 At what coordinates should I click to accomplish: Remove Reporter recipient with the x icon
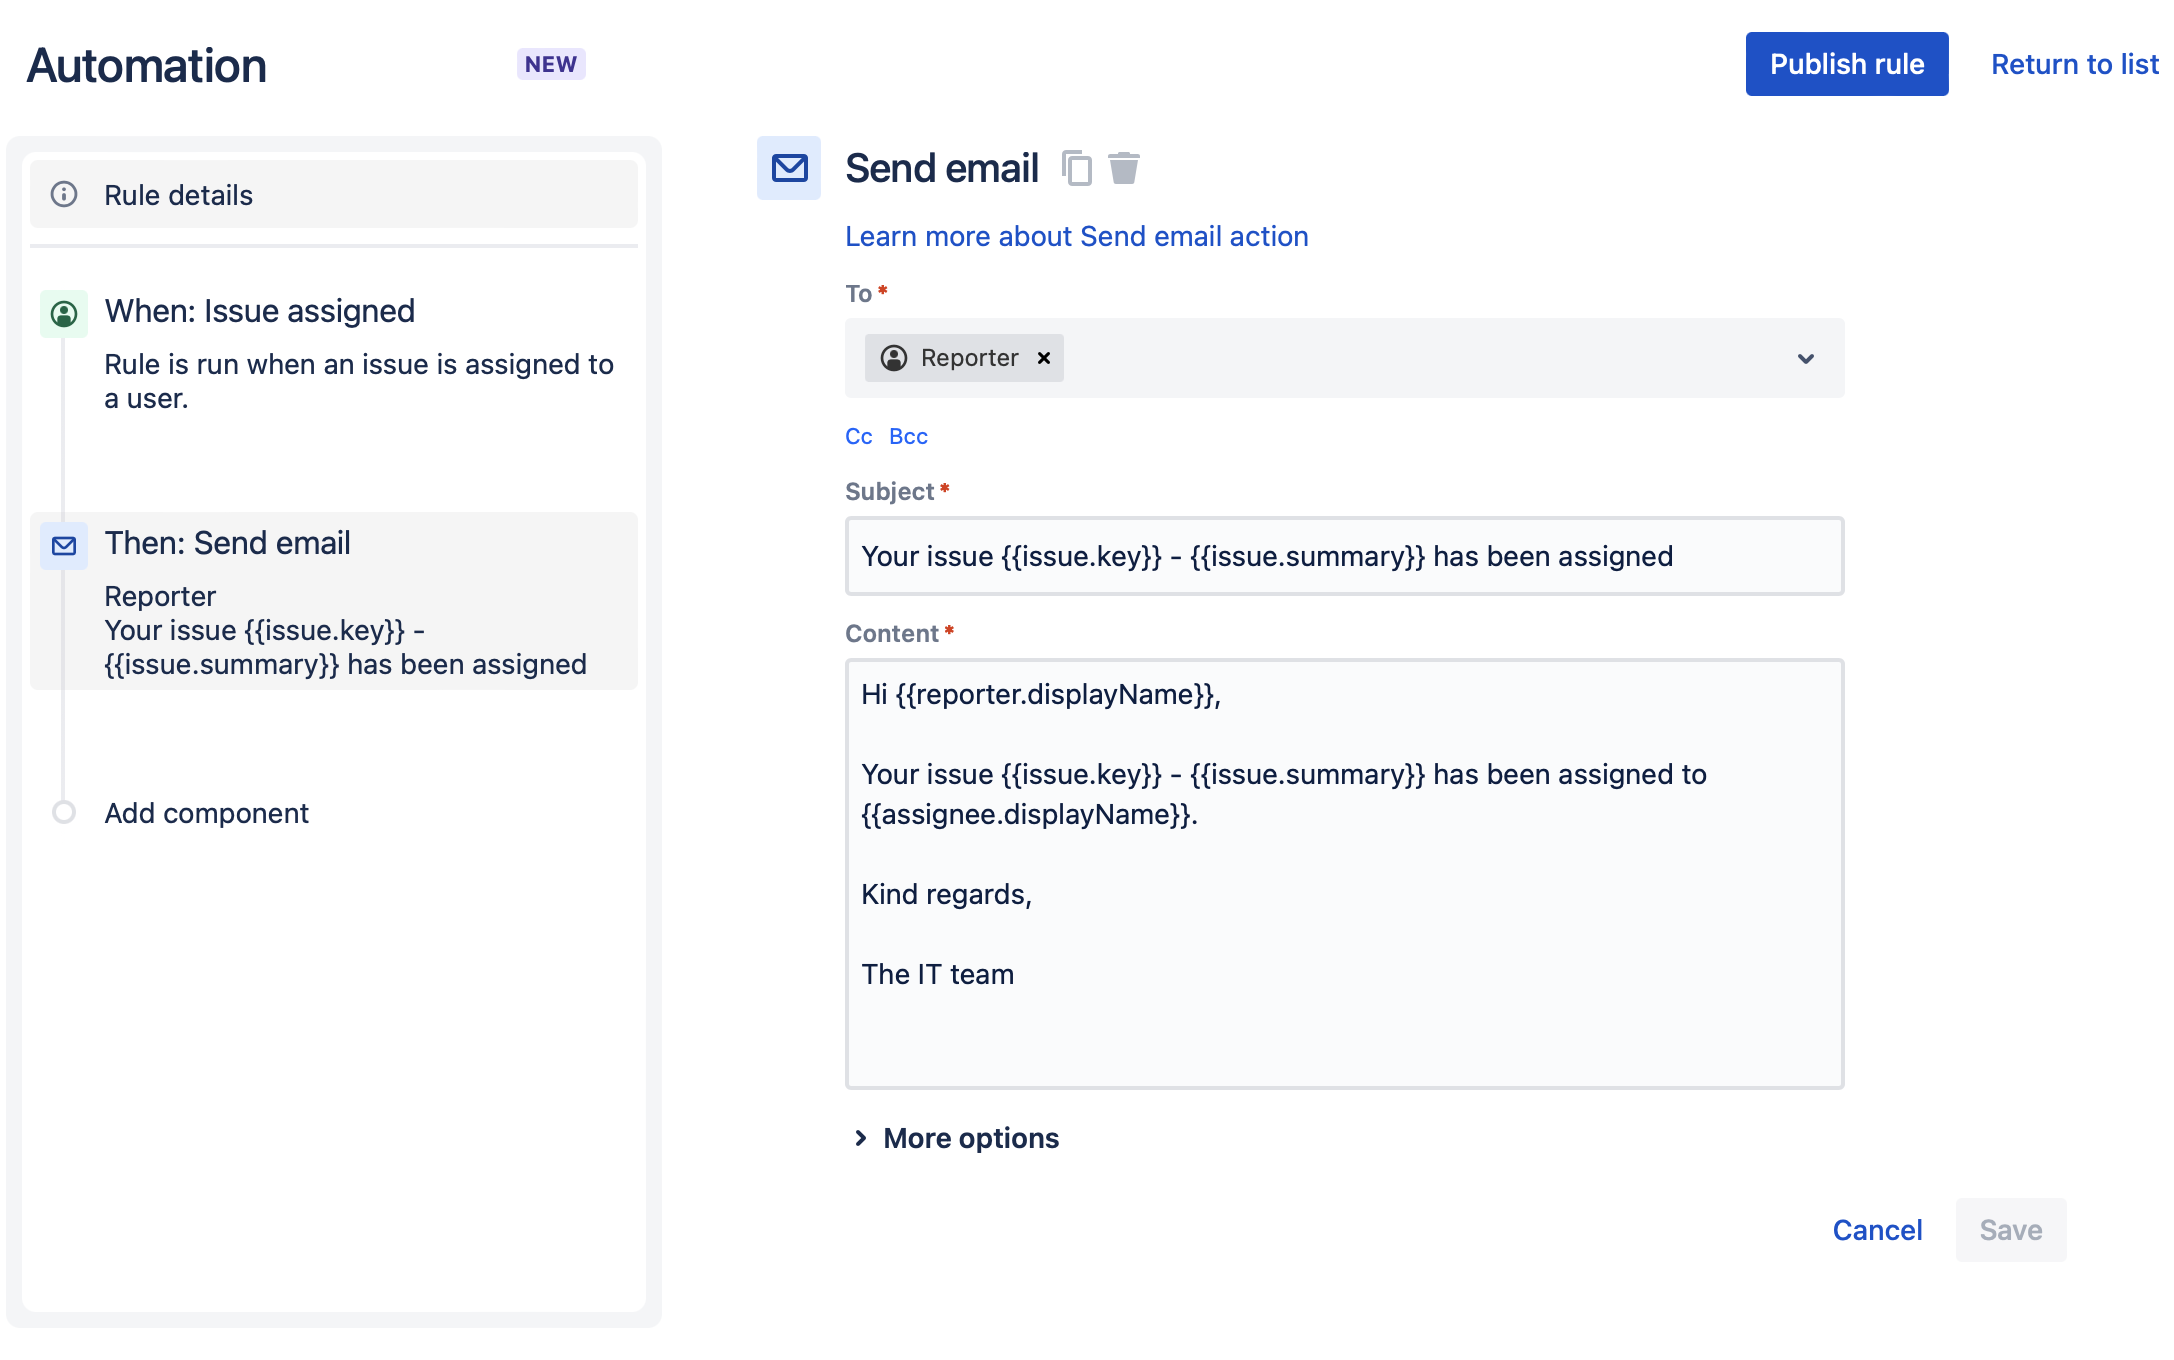pyautogui.click(x=1043, y=357)
